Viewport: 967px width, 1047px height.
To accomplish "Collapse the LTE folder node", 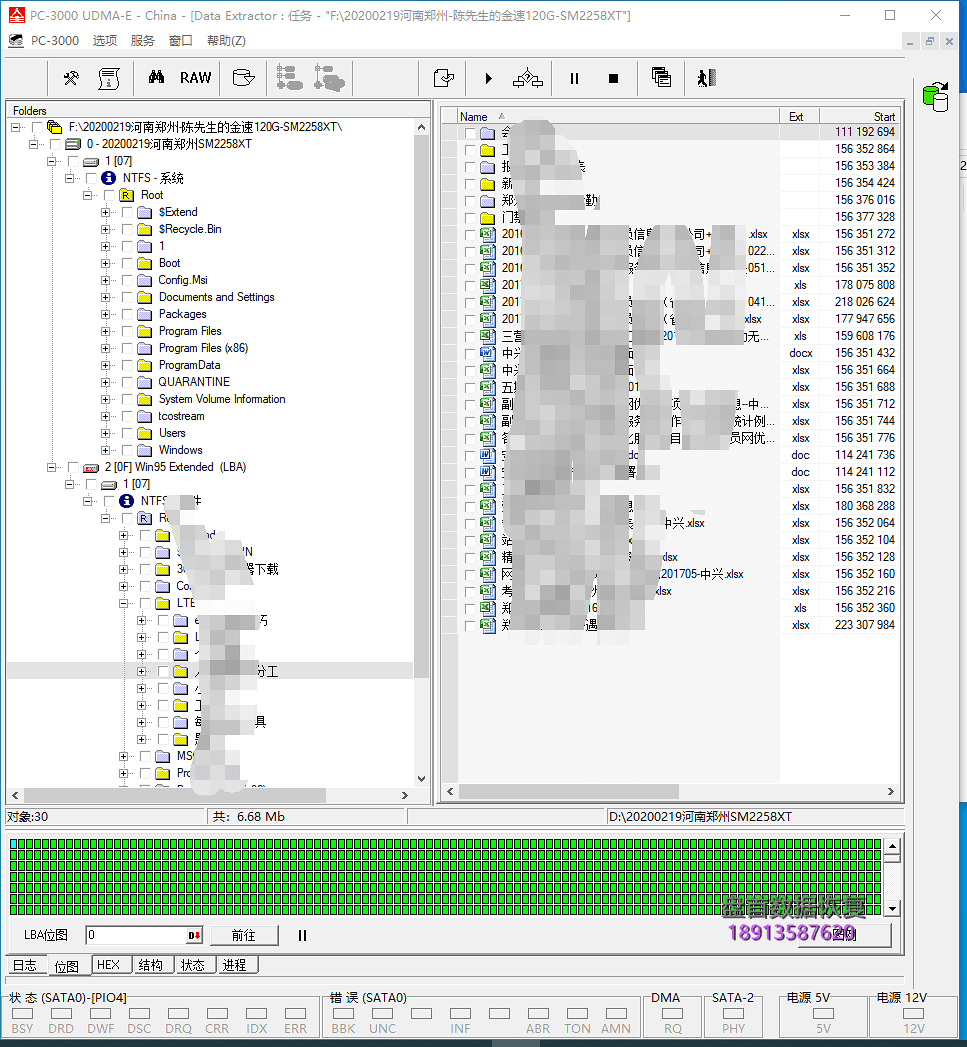I will [x=124, y=603].
